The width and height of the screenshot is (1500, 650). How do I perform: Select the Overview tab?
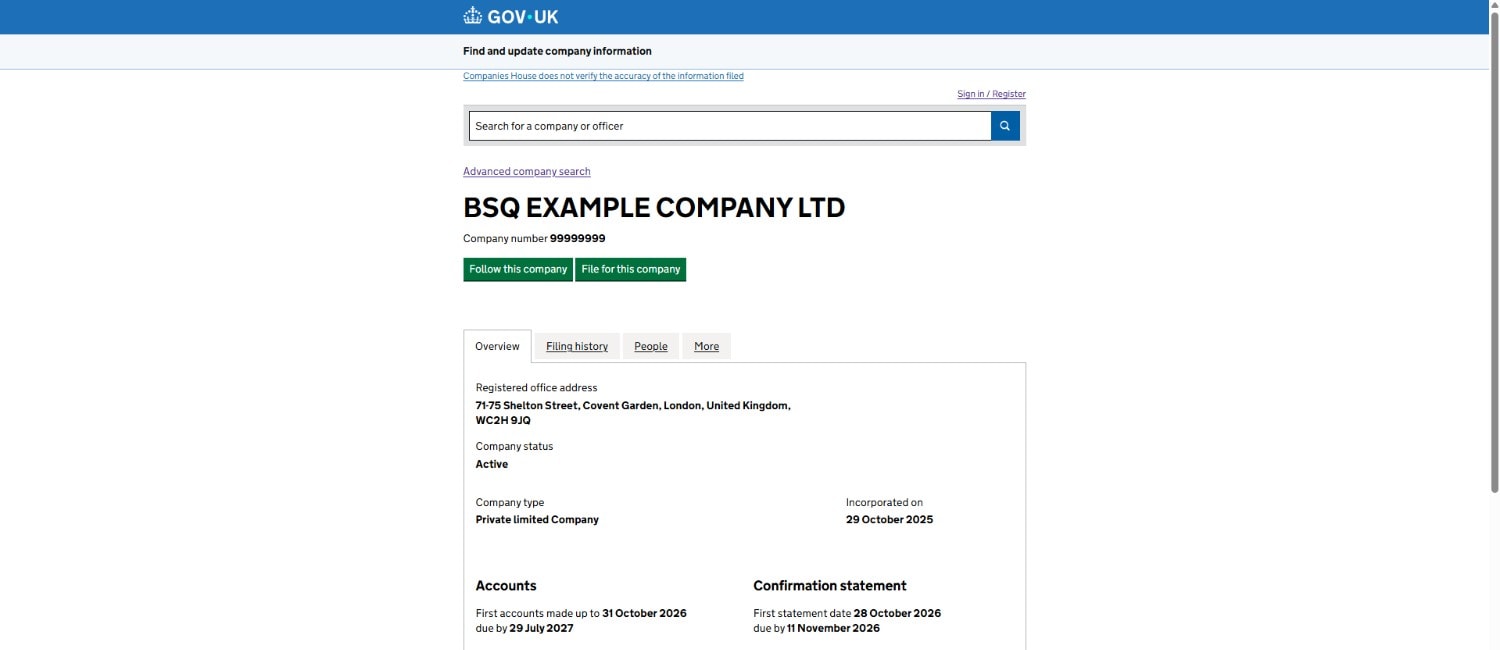(497, 346)
